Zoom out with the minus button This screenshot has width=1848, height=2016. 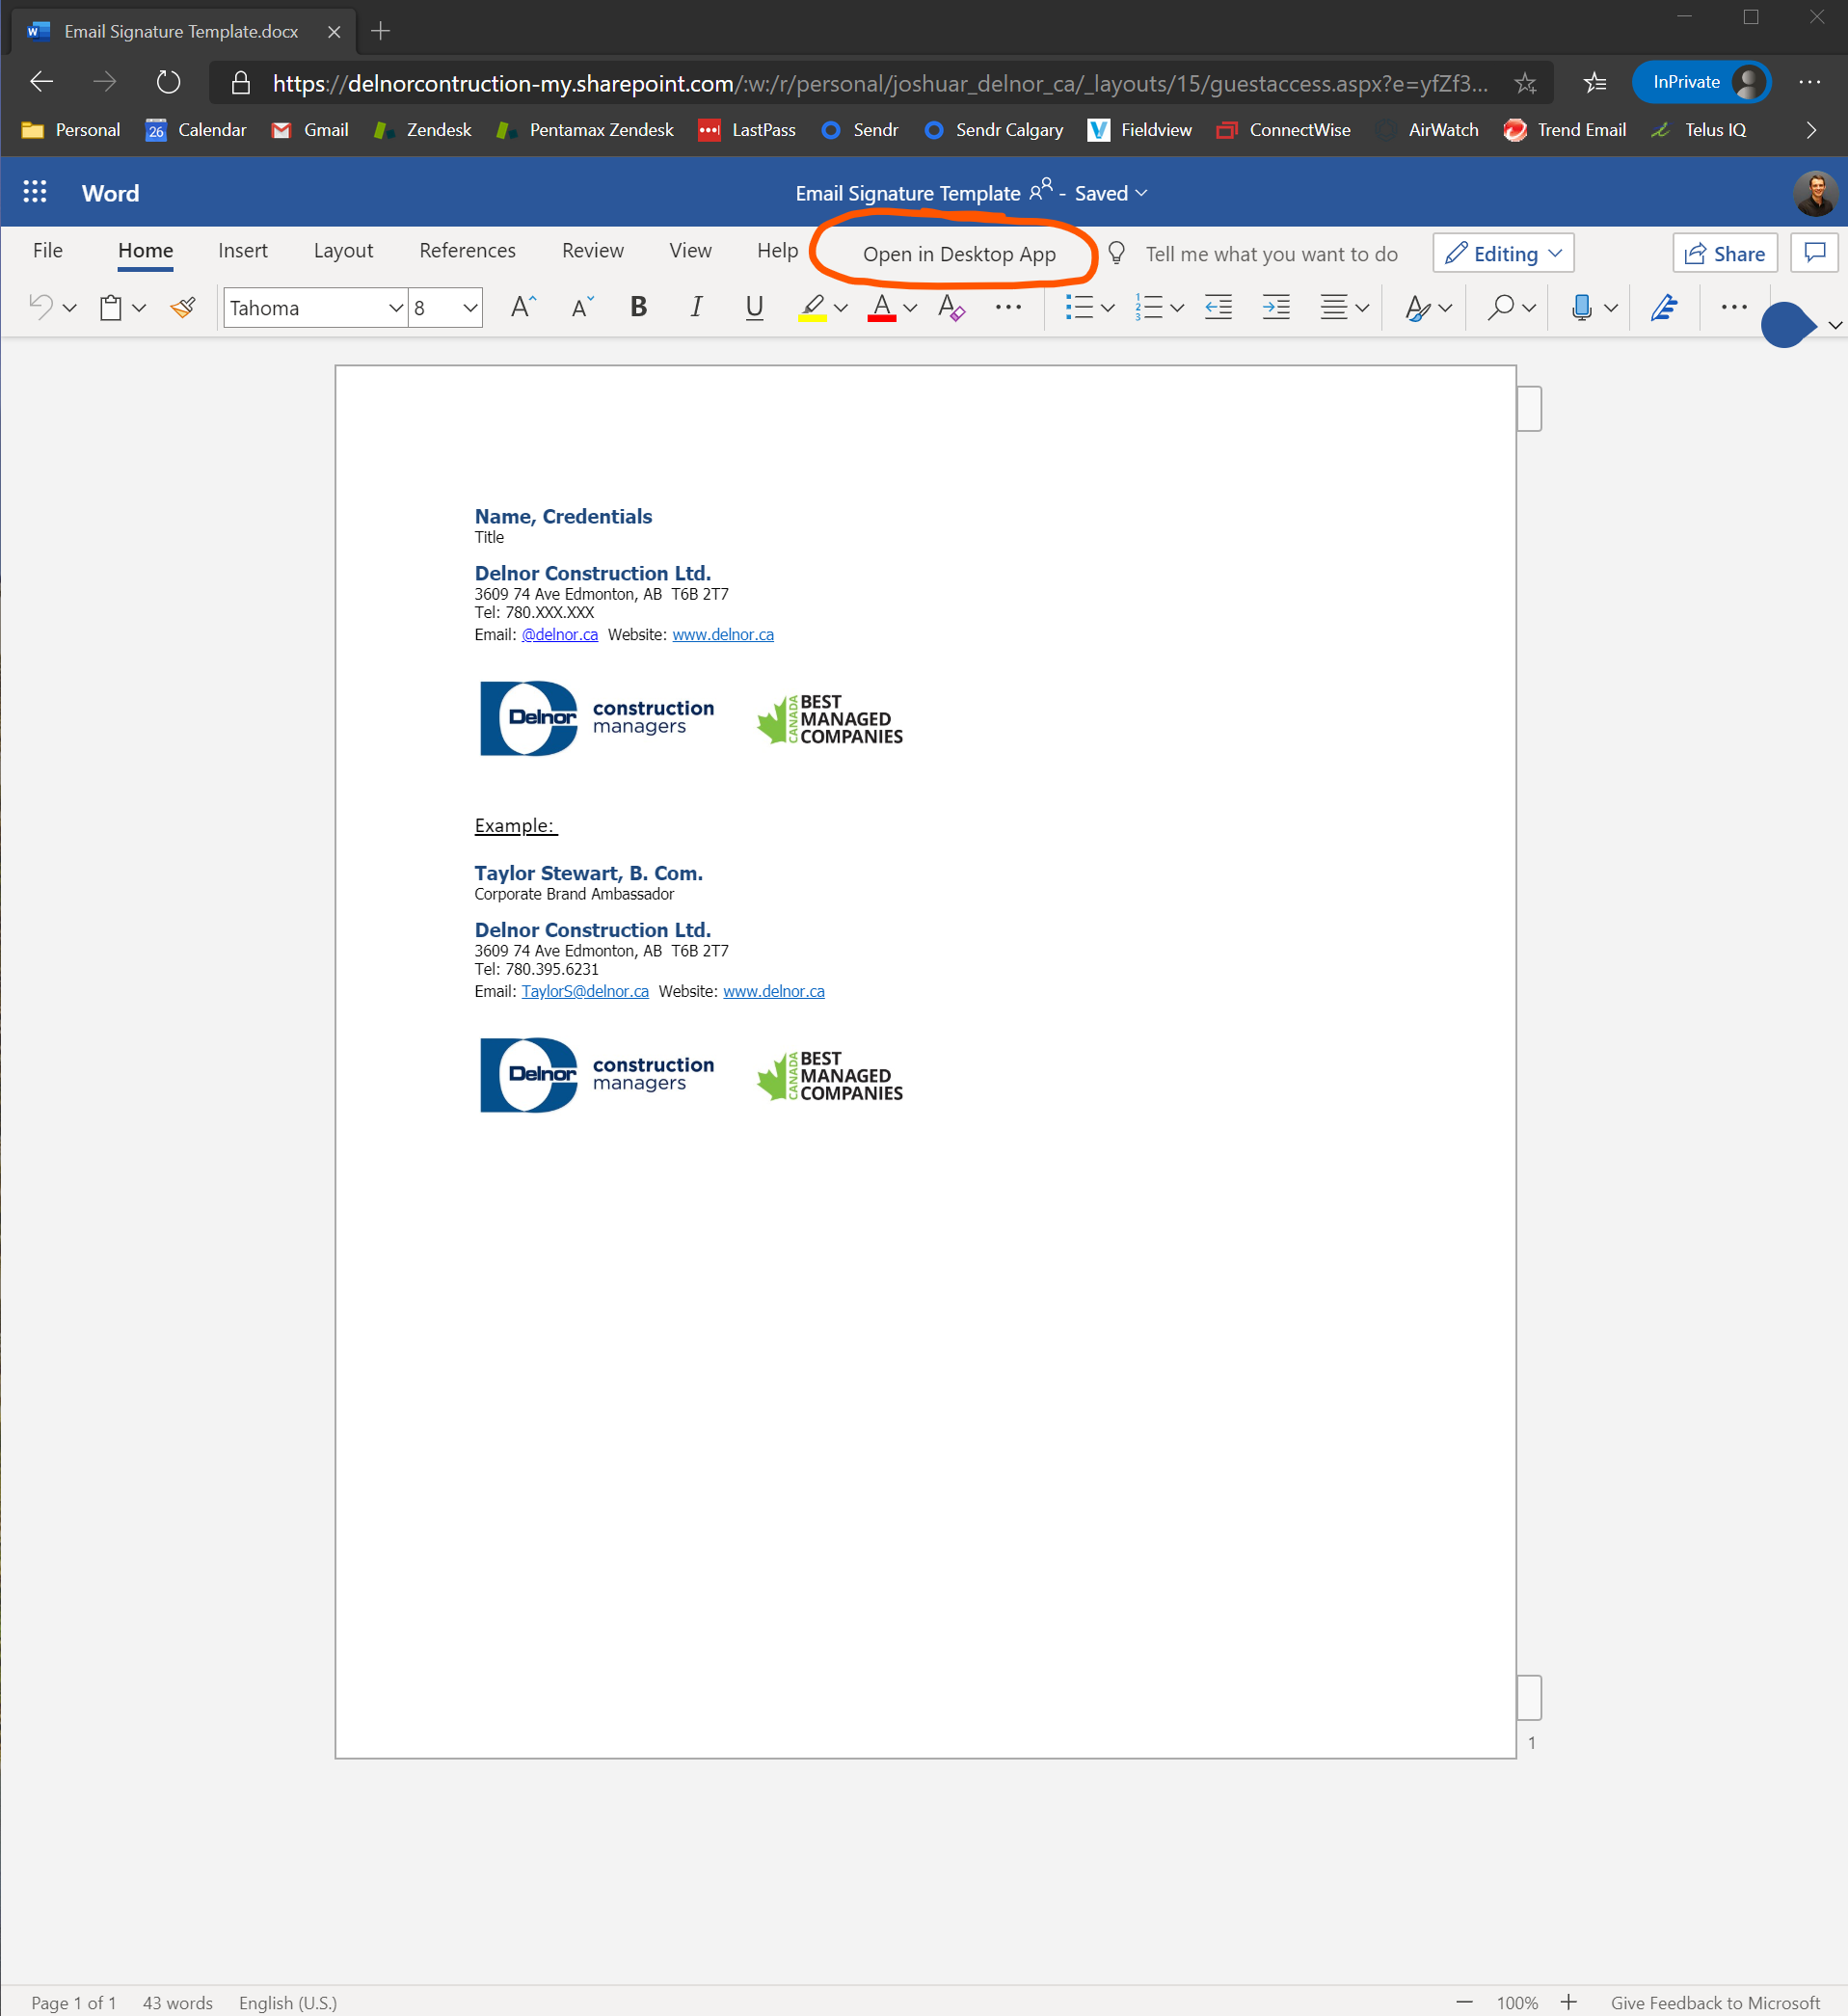pyautogui.click(x=1464, y=2002)
